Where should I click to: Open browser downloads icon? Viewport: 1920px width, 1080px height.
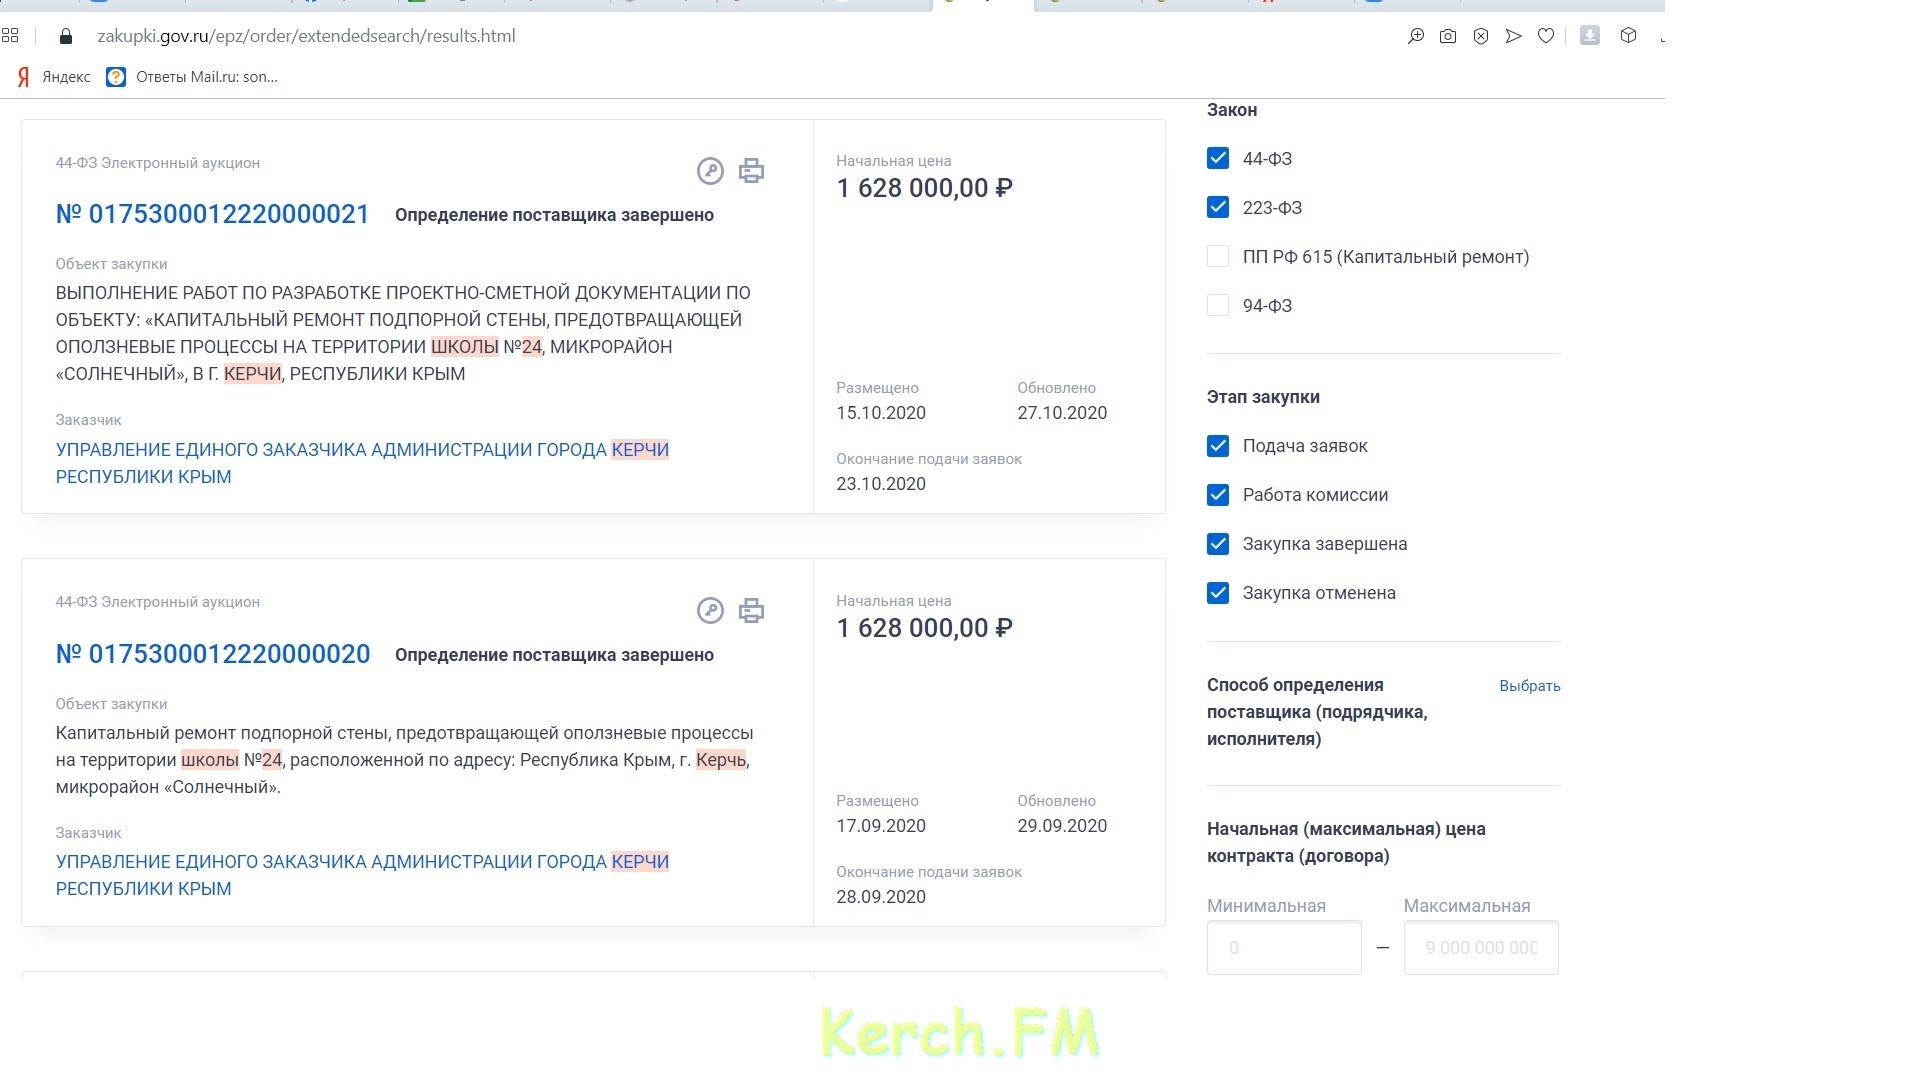pyautogui.click(x=1590, y=36)
